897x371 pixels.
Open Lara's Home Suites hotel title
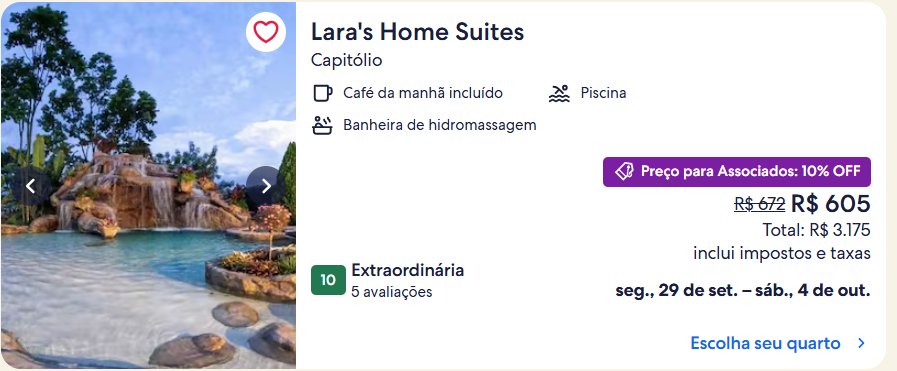coord(418,32)
